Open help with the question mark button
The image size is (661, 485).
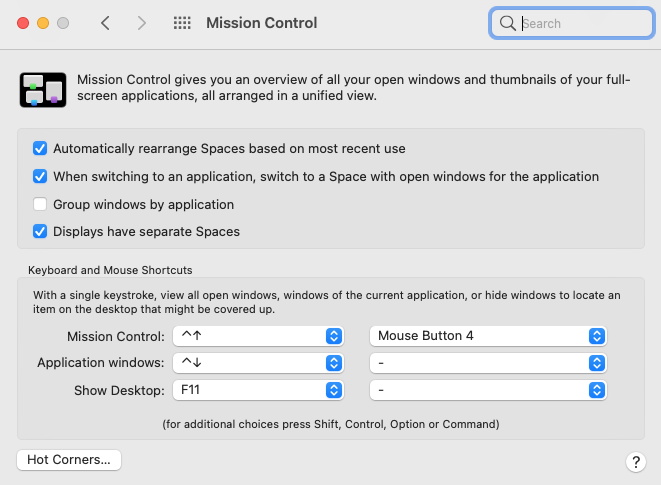point(635,461)
